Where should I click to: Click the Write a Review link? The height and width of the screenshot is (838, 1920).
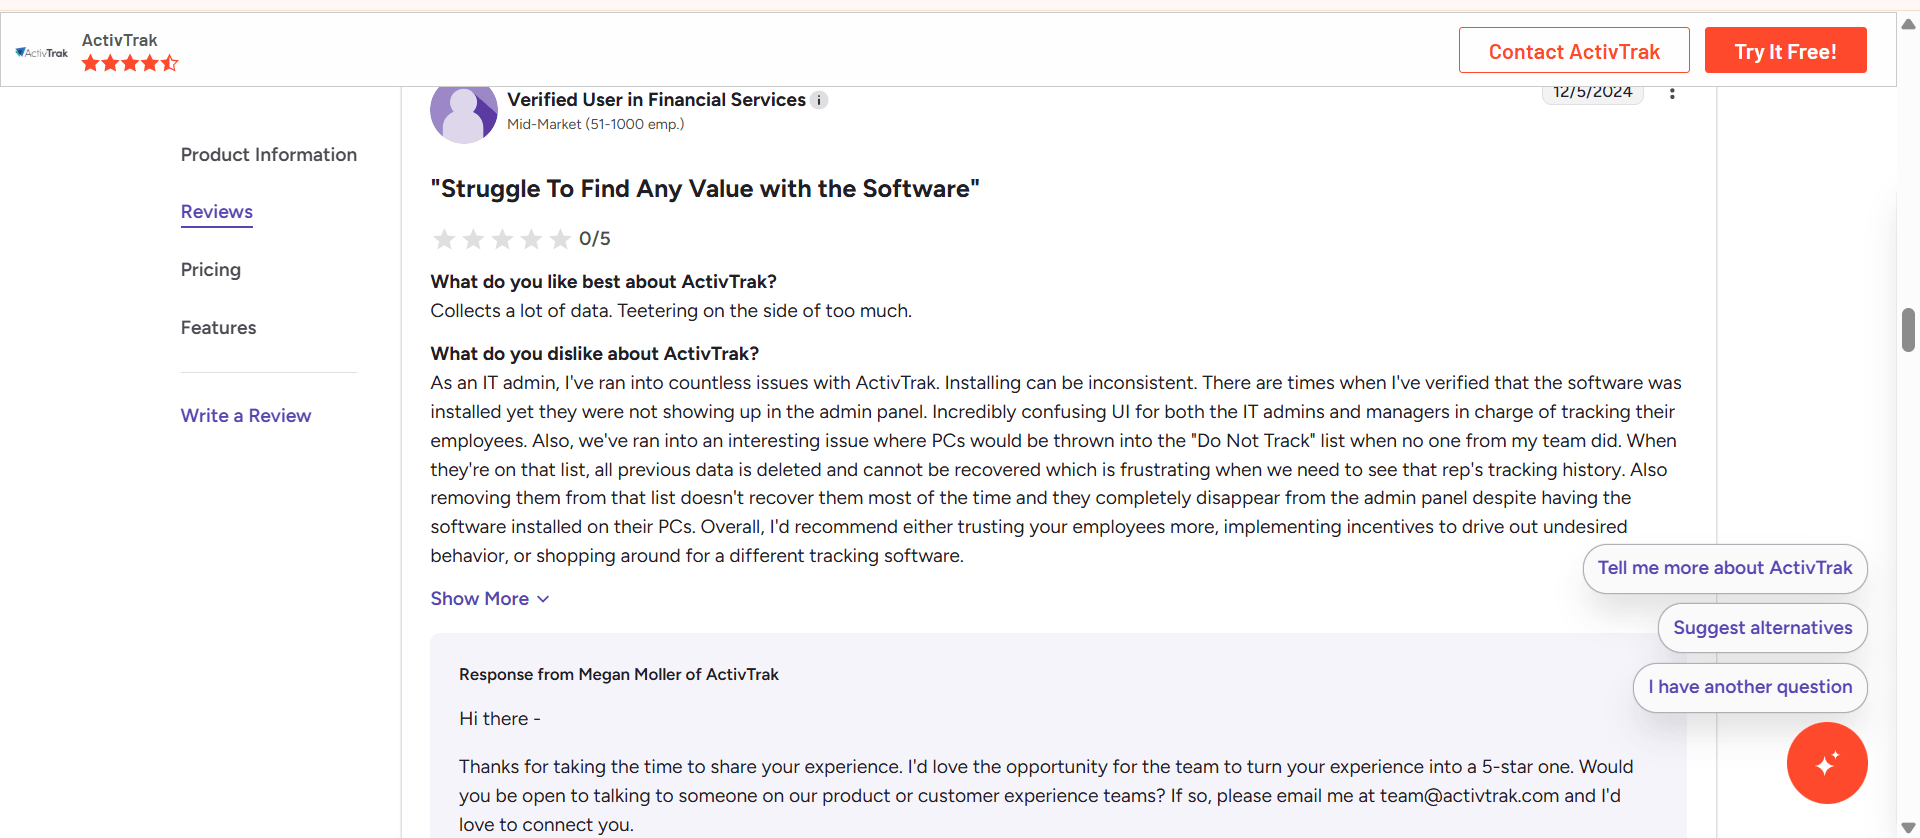click(246, 416)
